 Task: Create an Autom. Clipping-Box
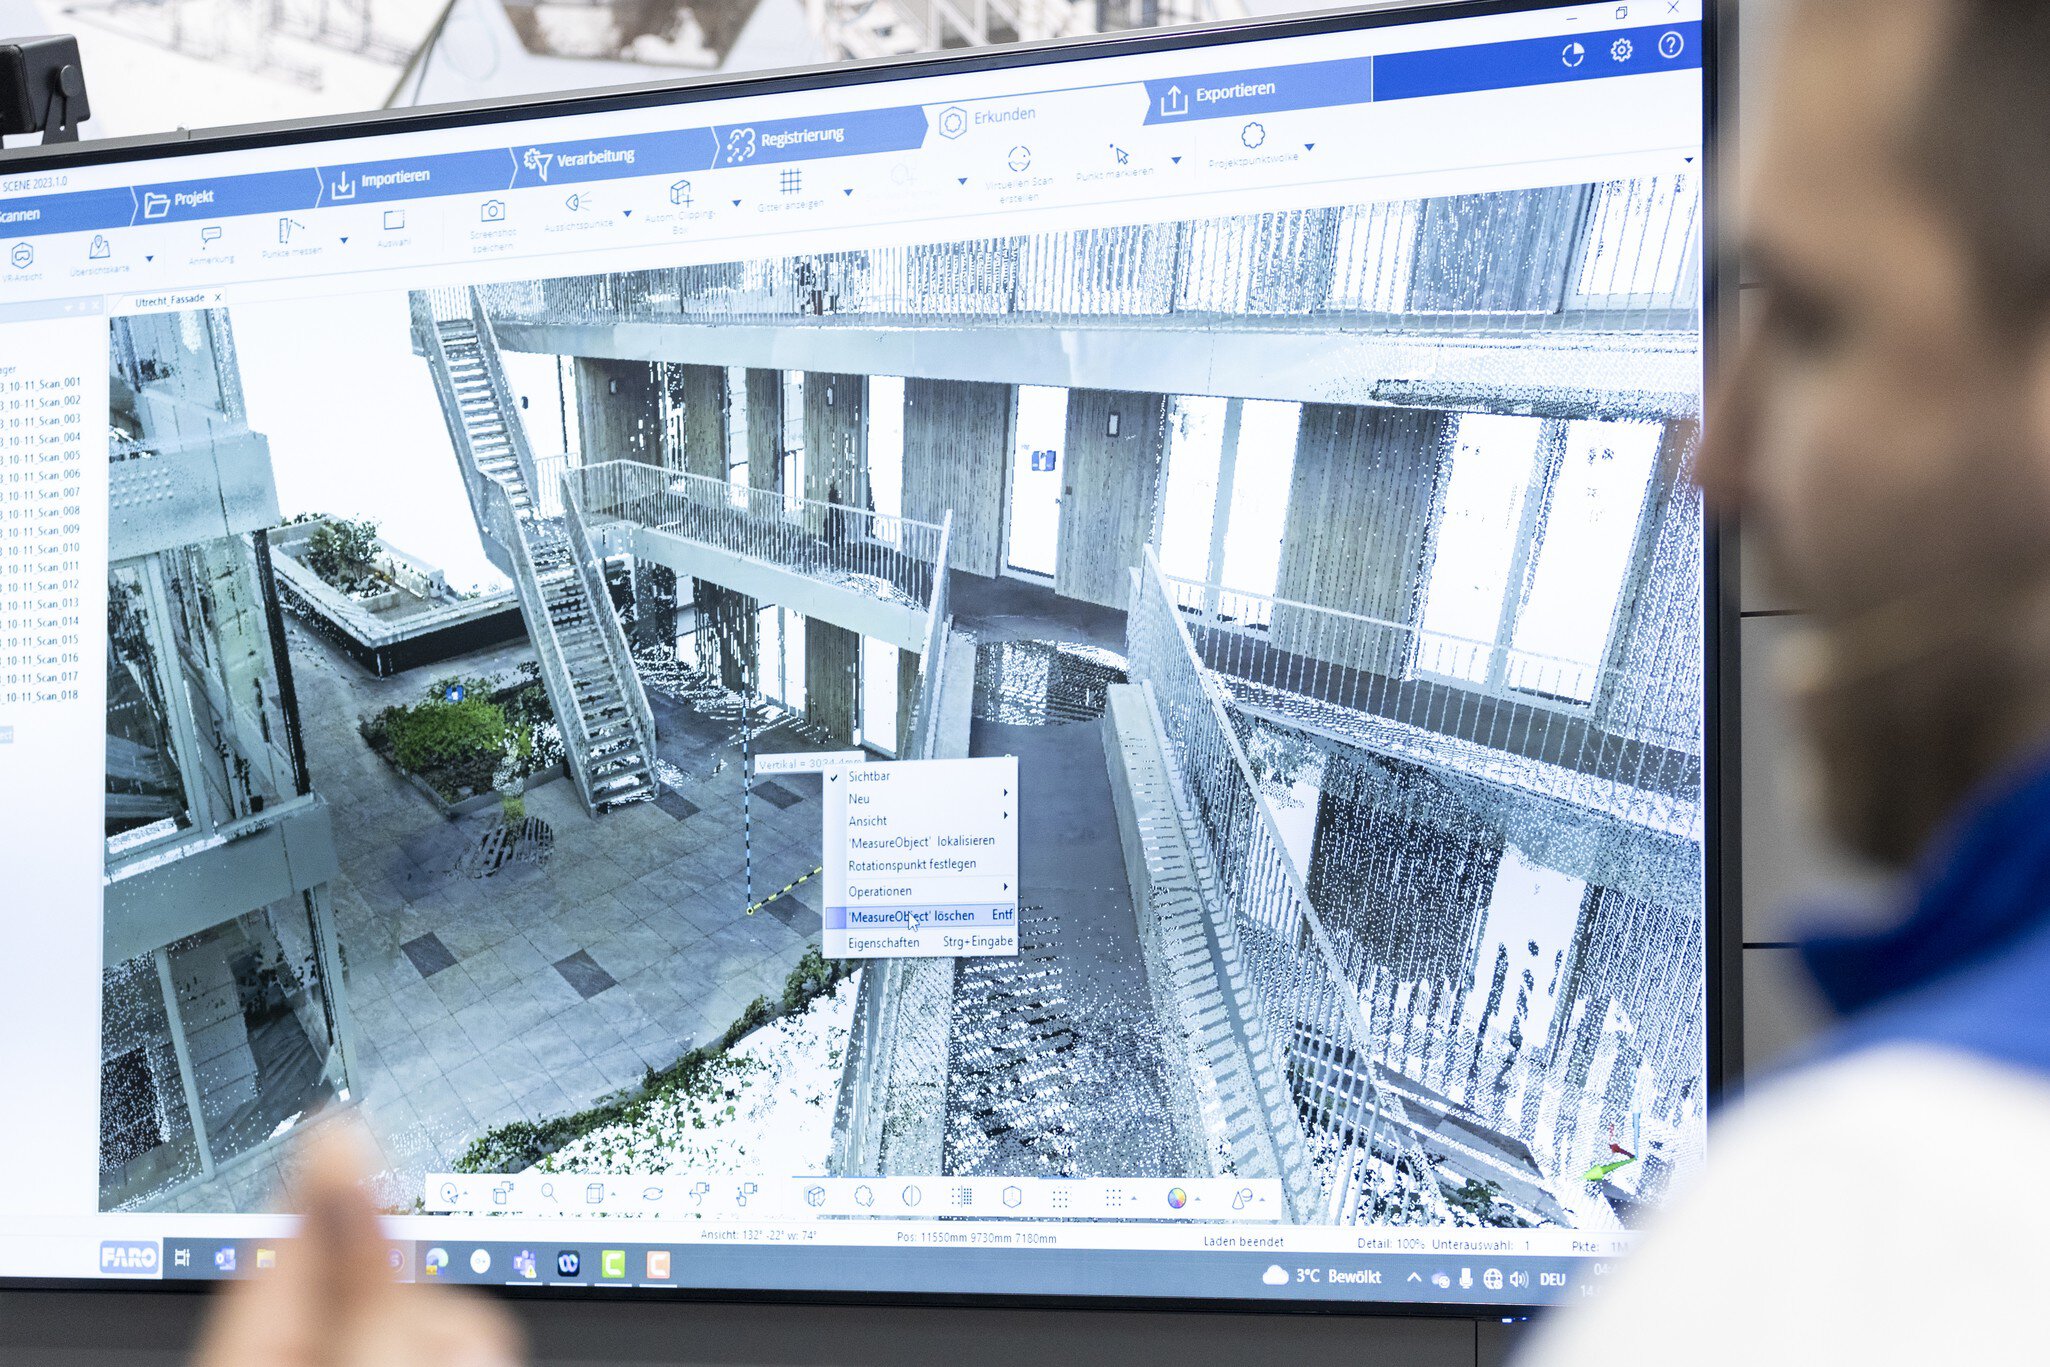pyautogui.click(x=681, y=205)
